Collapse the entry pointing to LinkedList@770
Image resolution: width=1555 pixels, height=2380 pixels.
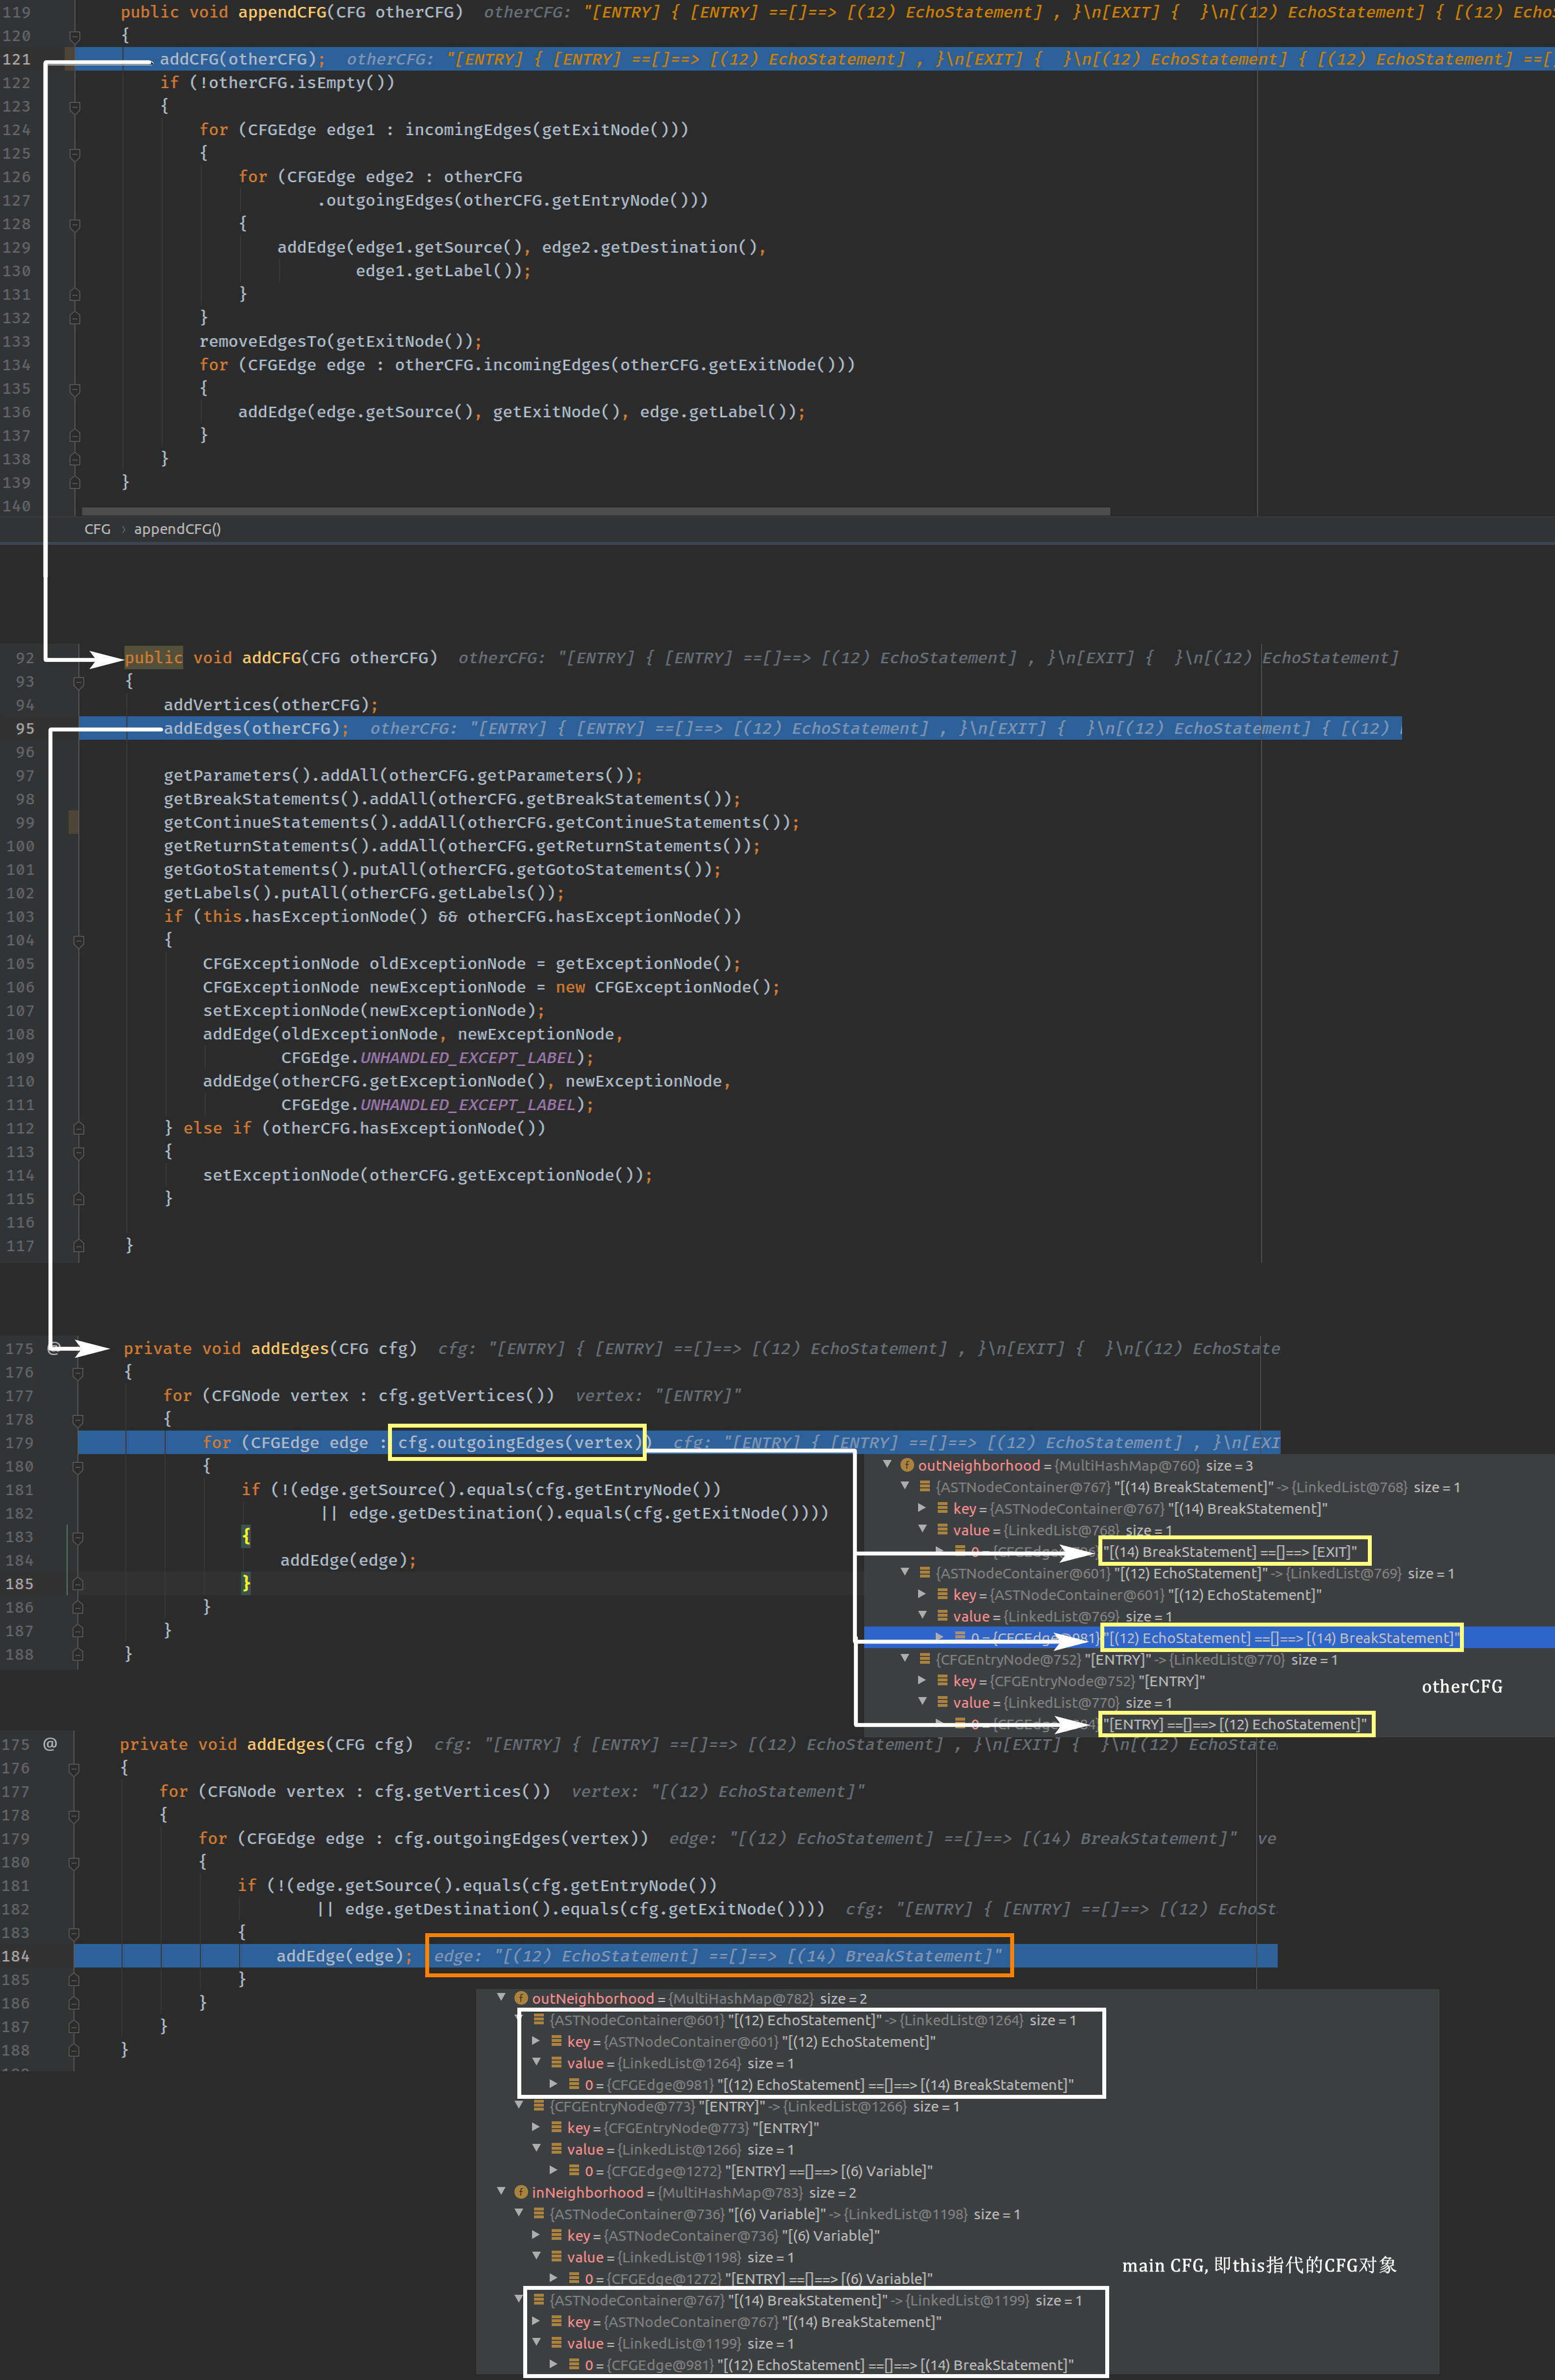point(905,1659)
